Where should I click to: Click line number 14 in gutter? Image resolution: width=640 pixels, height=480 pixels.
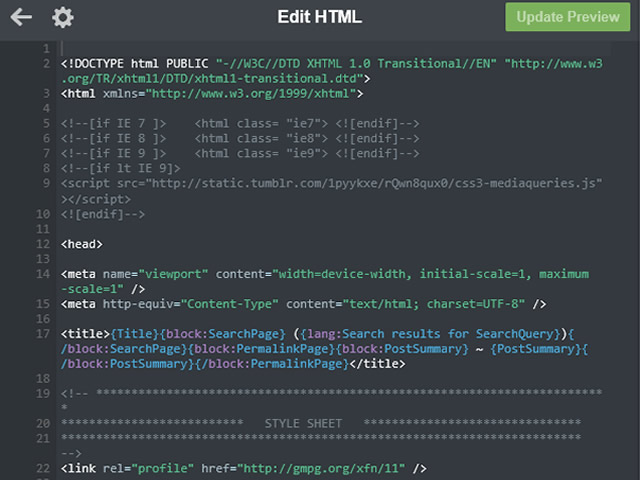pos(43,274)
